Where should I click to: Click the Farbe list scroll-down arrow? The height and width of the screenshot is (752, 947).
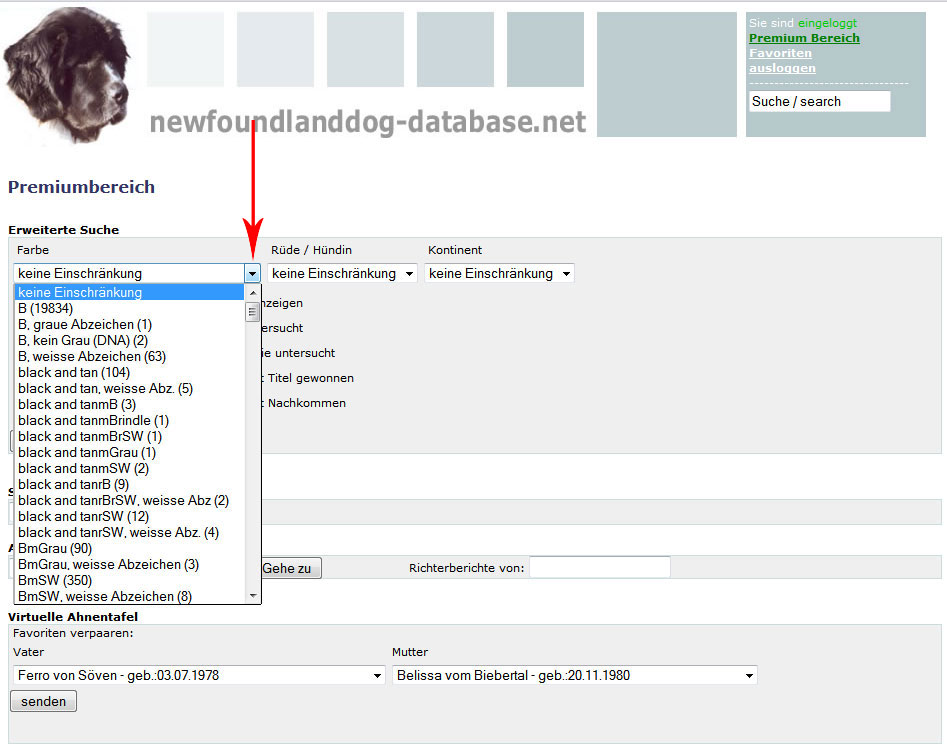(x=253, y=595)
